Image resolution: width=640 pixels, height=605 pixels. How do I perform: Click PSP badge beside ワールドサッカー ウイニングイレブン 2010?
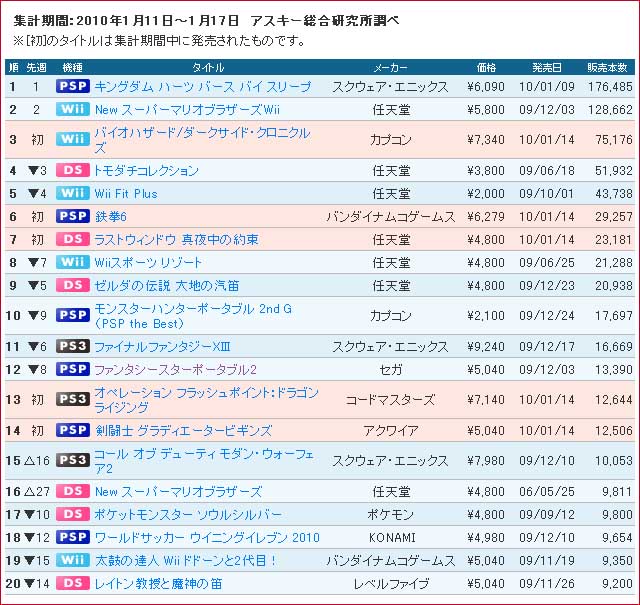(73, 537)
